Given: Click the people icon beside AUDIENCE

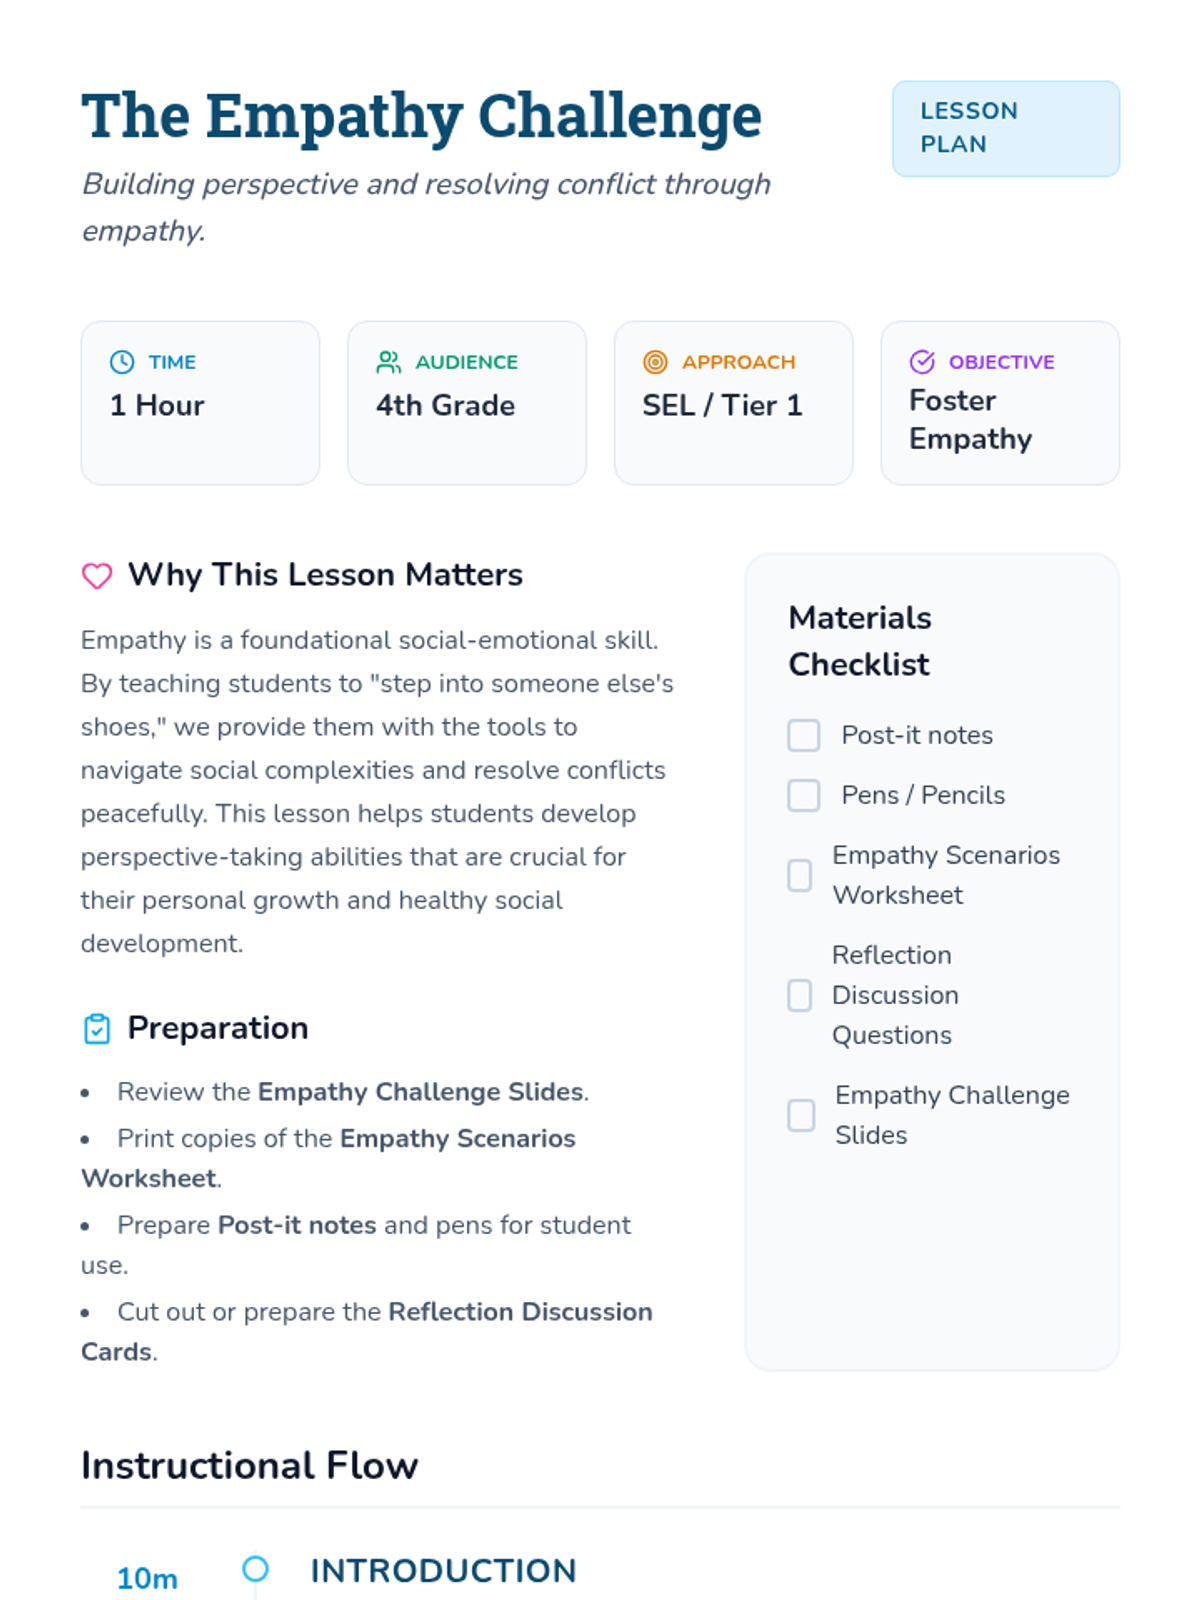Looking at the screenshot, I should tap(388, 362).
